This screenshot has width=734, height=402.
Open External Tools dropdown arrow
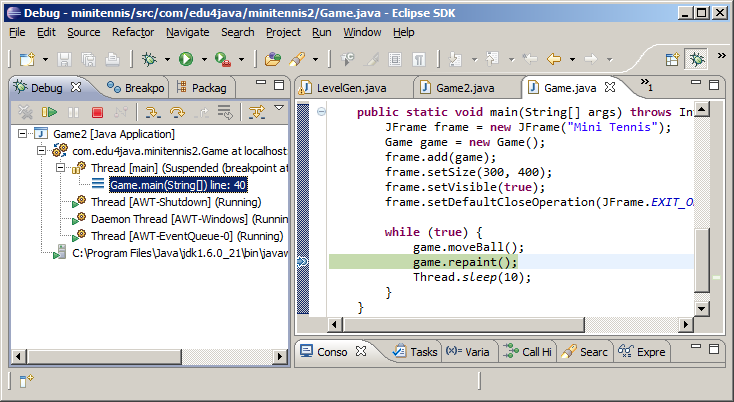click(x=242, y=60)
